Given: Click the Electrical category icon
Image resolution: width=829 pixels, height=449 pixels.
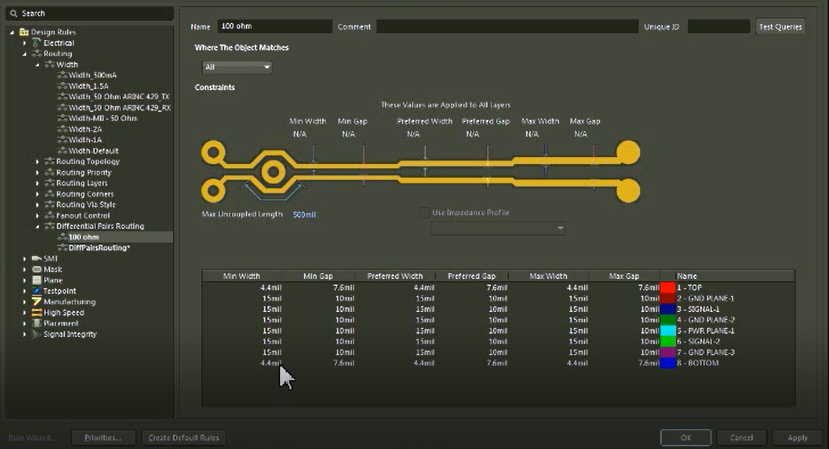Looking at the screenshot, I should (36, 43).
